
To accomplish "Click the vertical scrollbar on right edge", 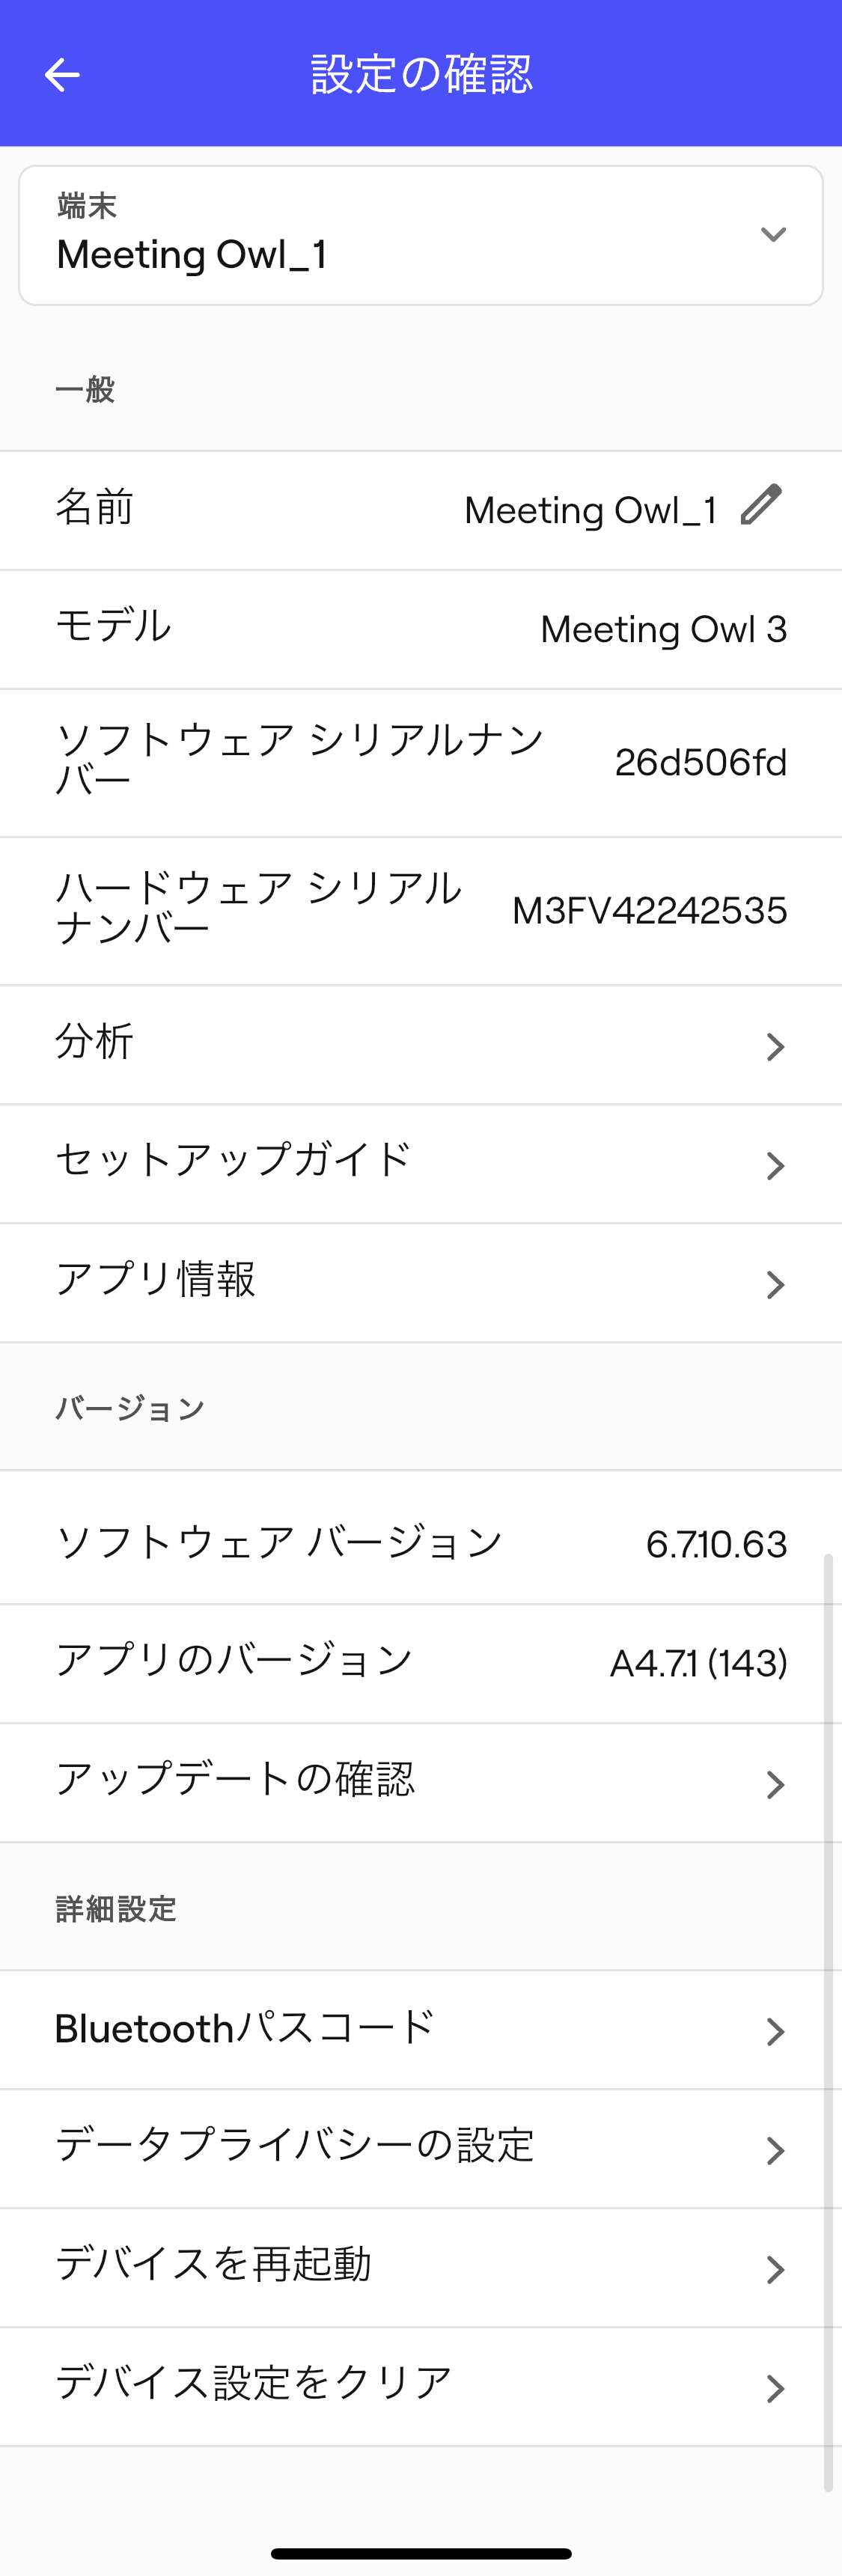I will (828, 2000).
